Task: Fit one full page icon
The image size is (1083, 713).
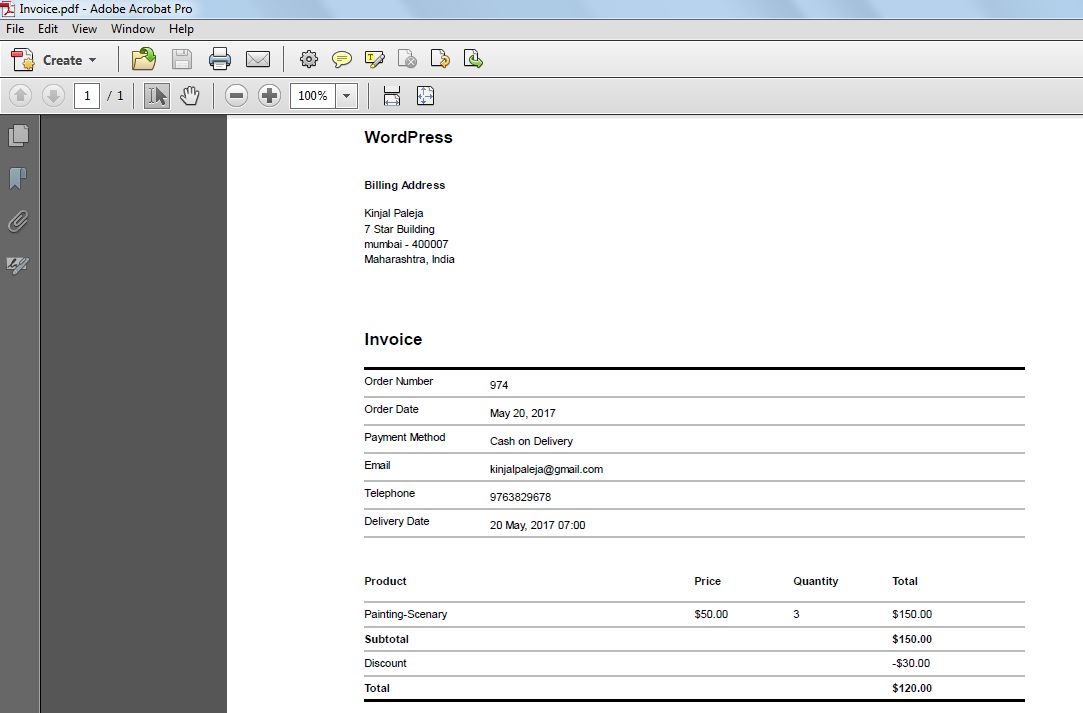Action: pyautogui.click(x=425, y=95)
